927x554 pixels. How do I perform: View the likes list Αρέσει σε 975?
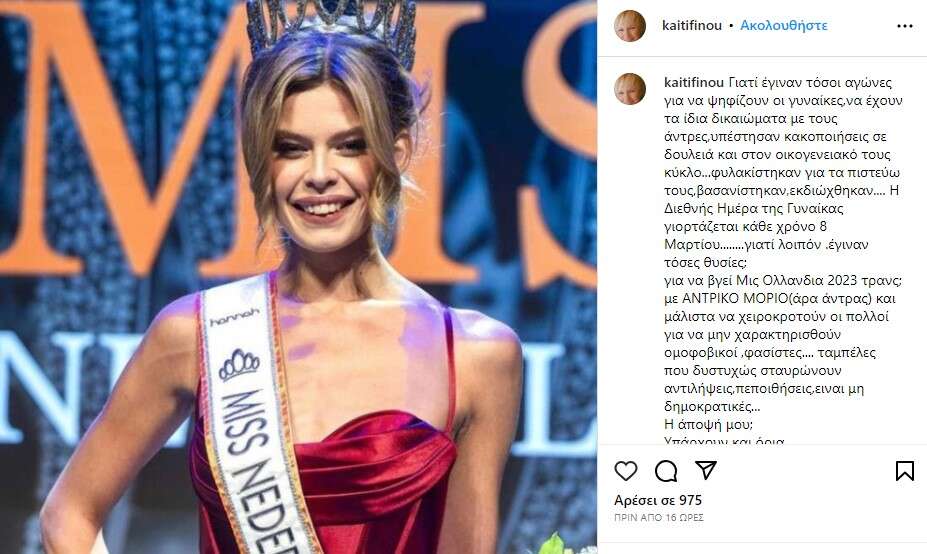point(658,500)
